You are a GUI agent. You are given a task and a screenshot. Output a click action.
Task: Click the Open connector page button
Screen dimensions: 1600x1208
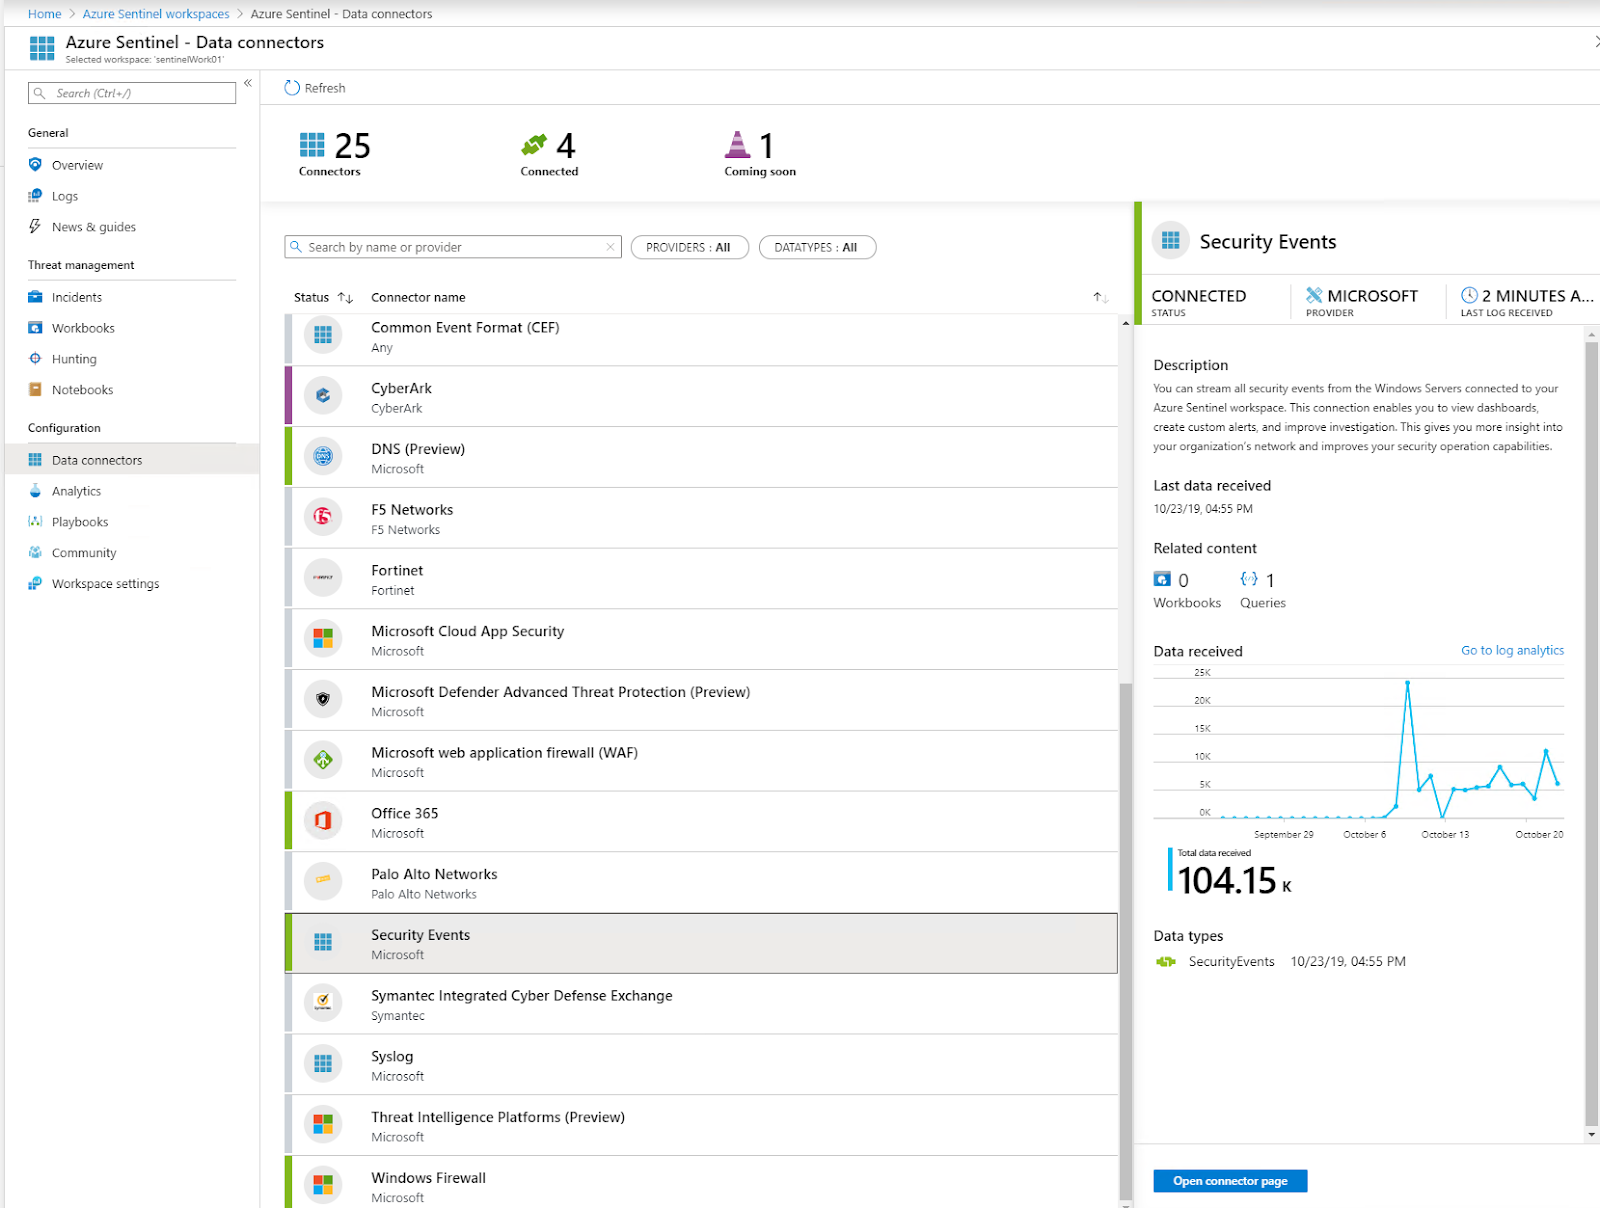tap(1230, 1181)
